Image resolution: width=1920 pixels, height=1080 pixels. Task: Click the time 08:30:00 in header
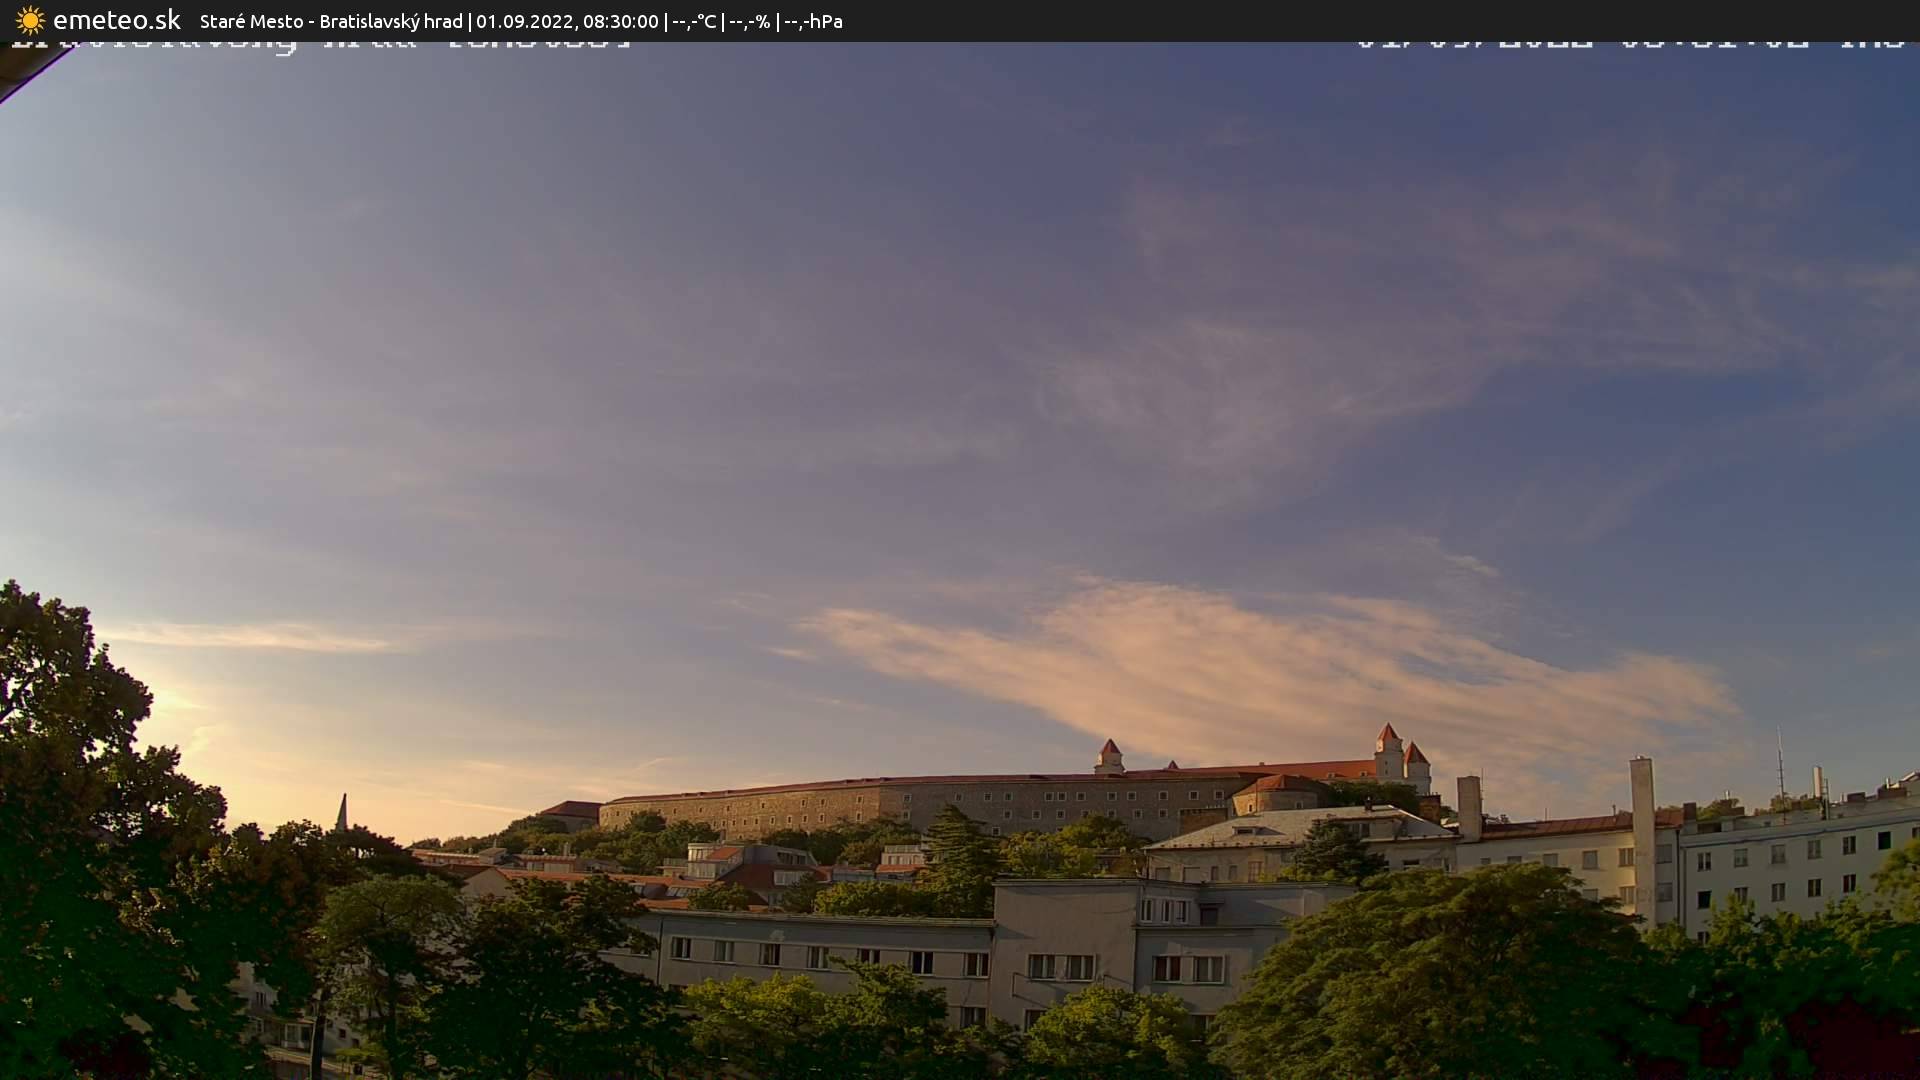tap(621, 21)
